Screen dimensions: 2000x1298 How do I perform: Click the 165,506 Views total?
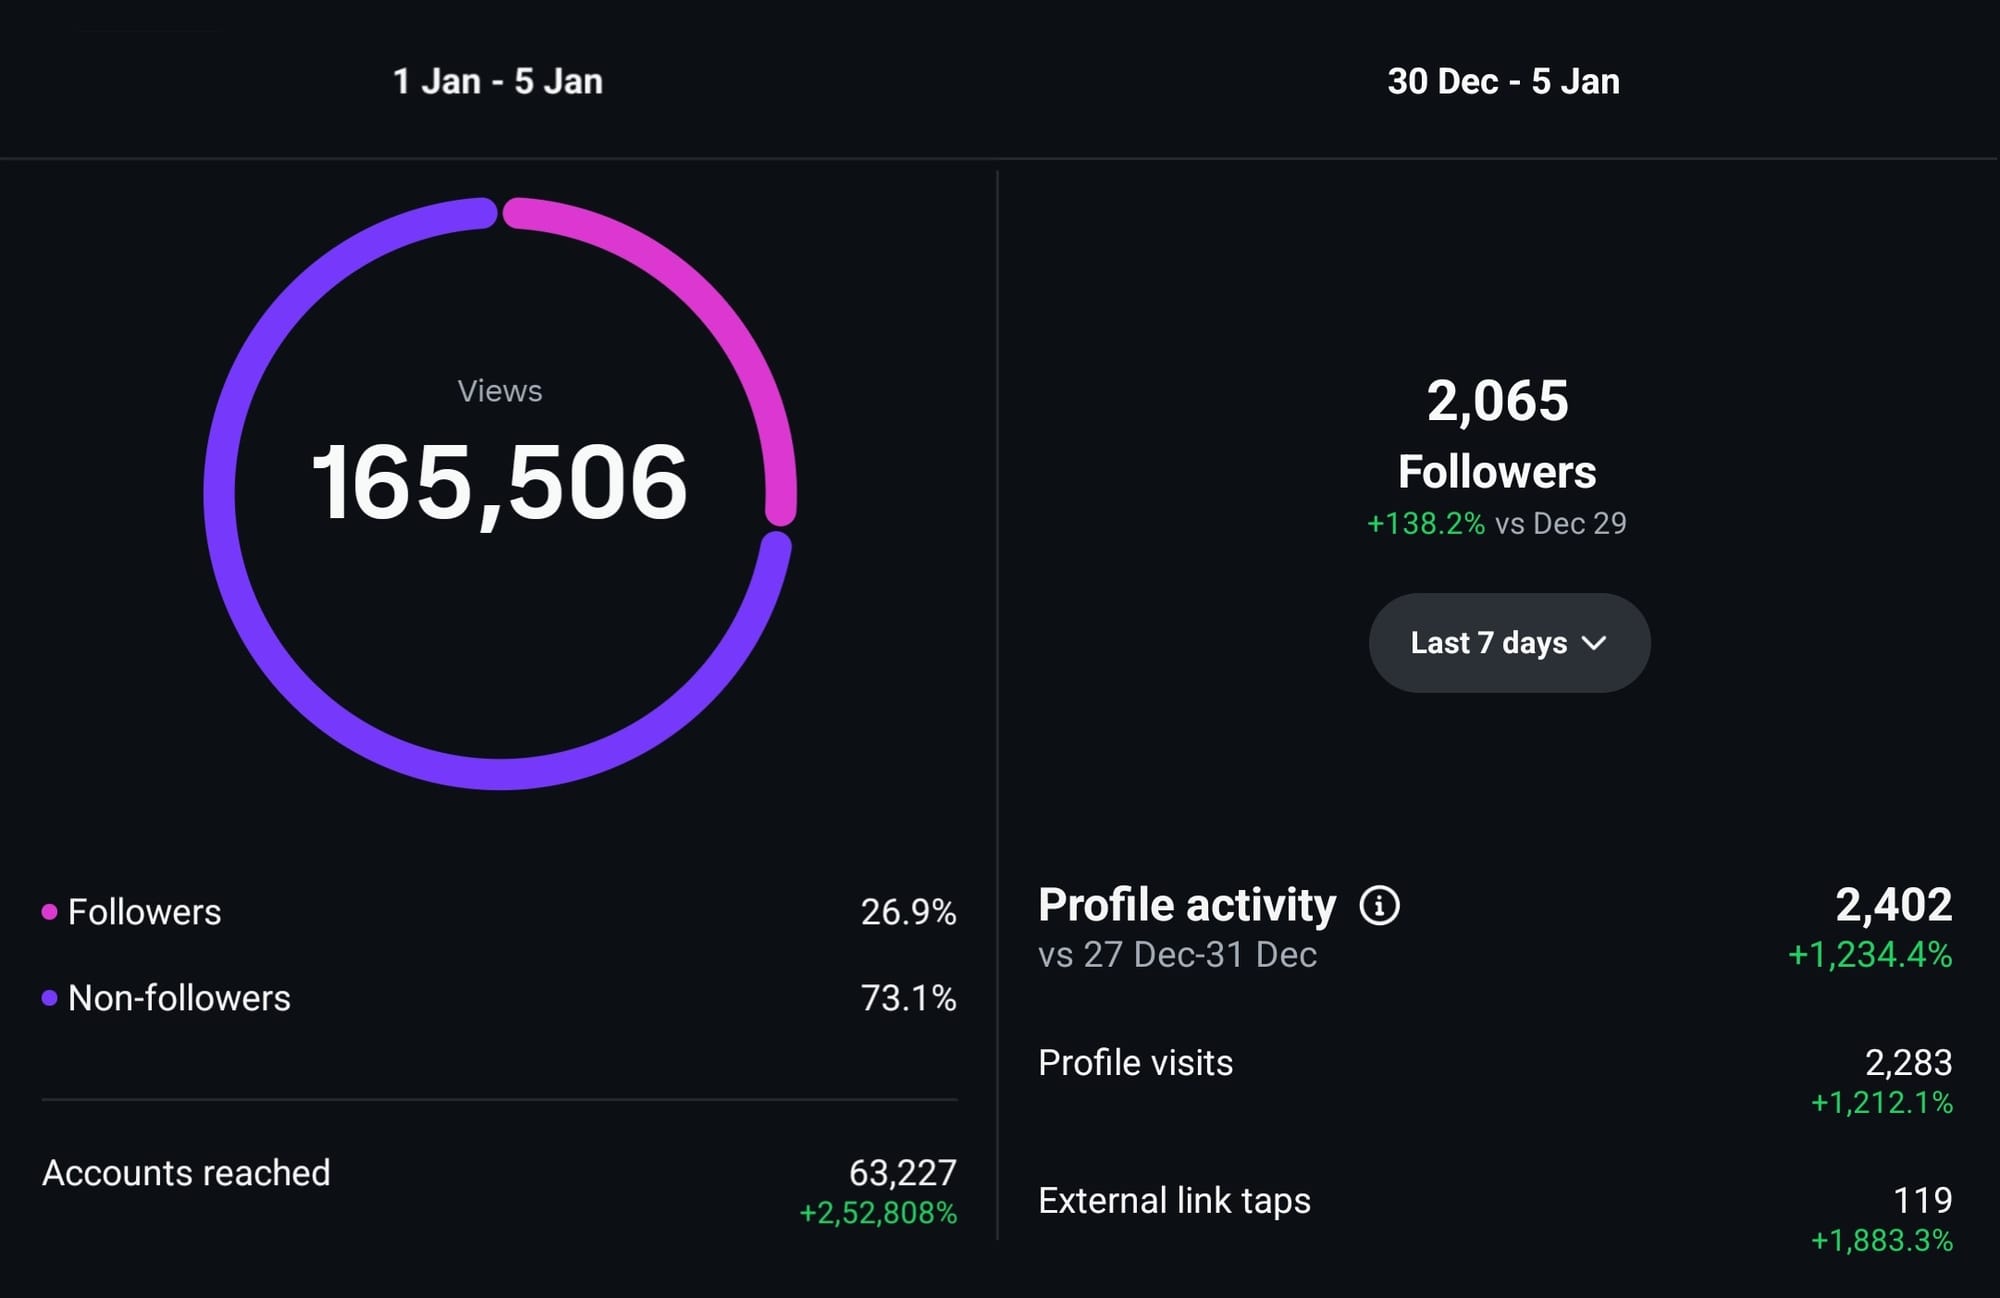tap(499, 483)
